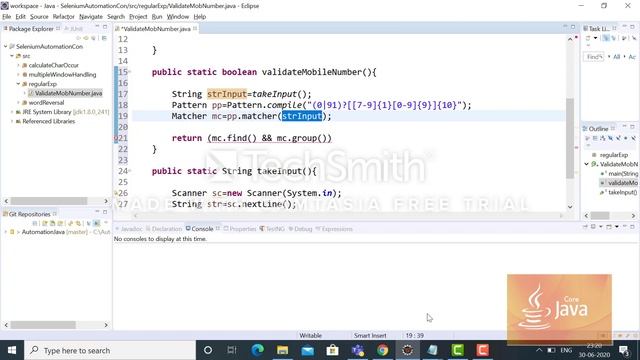Open the Source menu
Viewport: 640px width, 360px height.
point(39,17)
